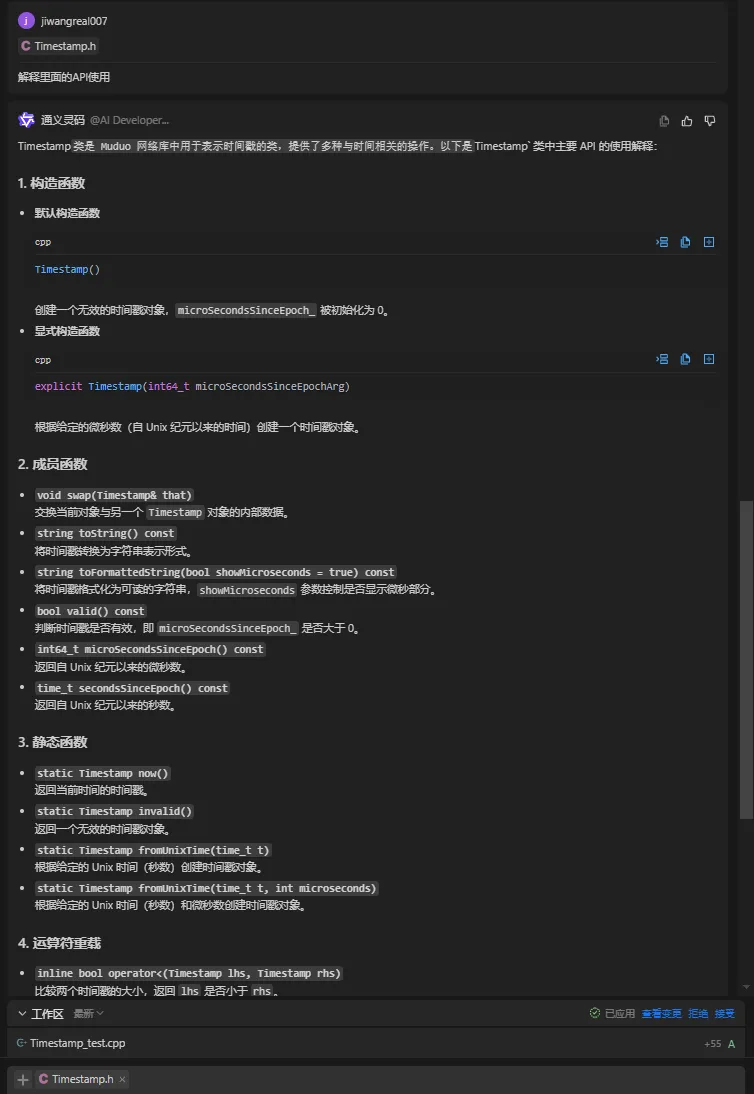Create new file from Timestamp() code block
This screenshot has width=754, height=1094.
point(709,242)
